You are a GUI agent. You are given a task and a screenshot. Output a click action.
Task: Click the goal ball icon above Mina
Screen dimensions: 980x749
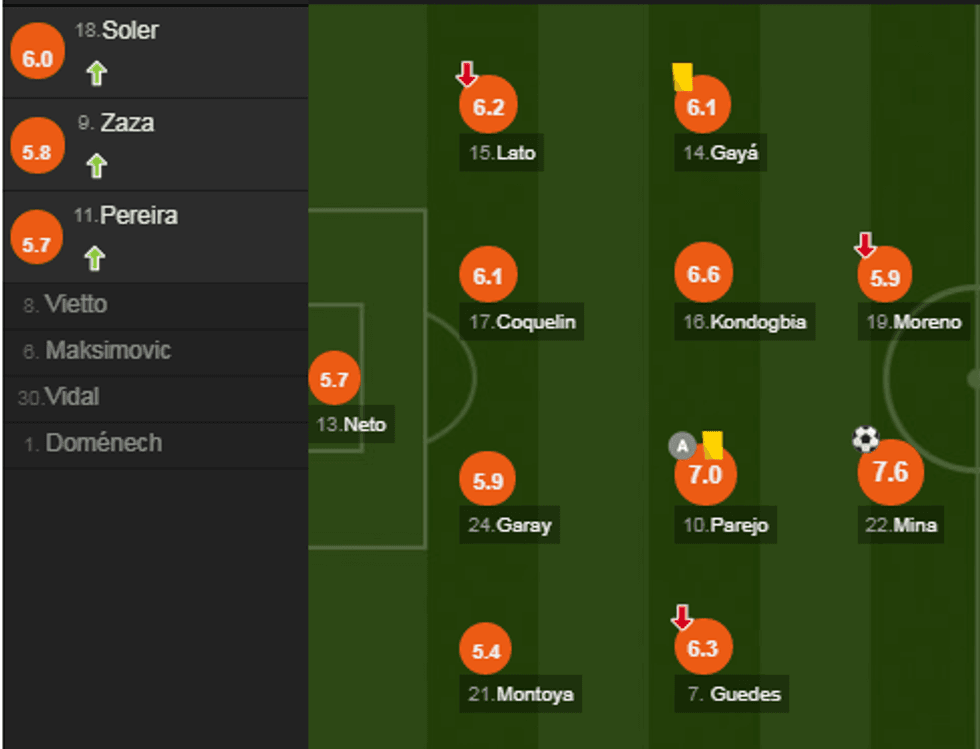coord(866,438)
